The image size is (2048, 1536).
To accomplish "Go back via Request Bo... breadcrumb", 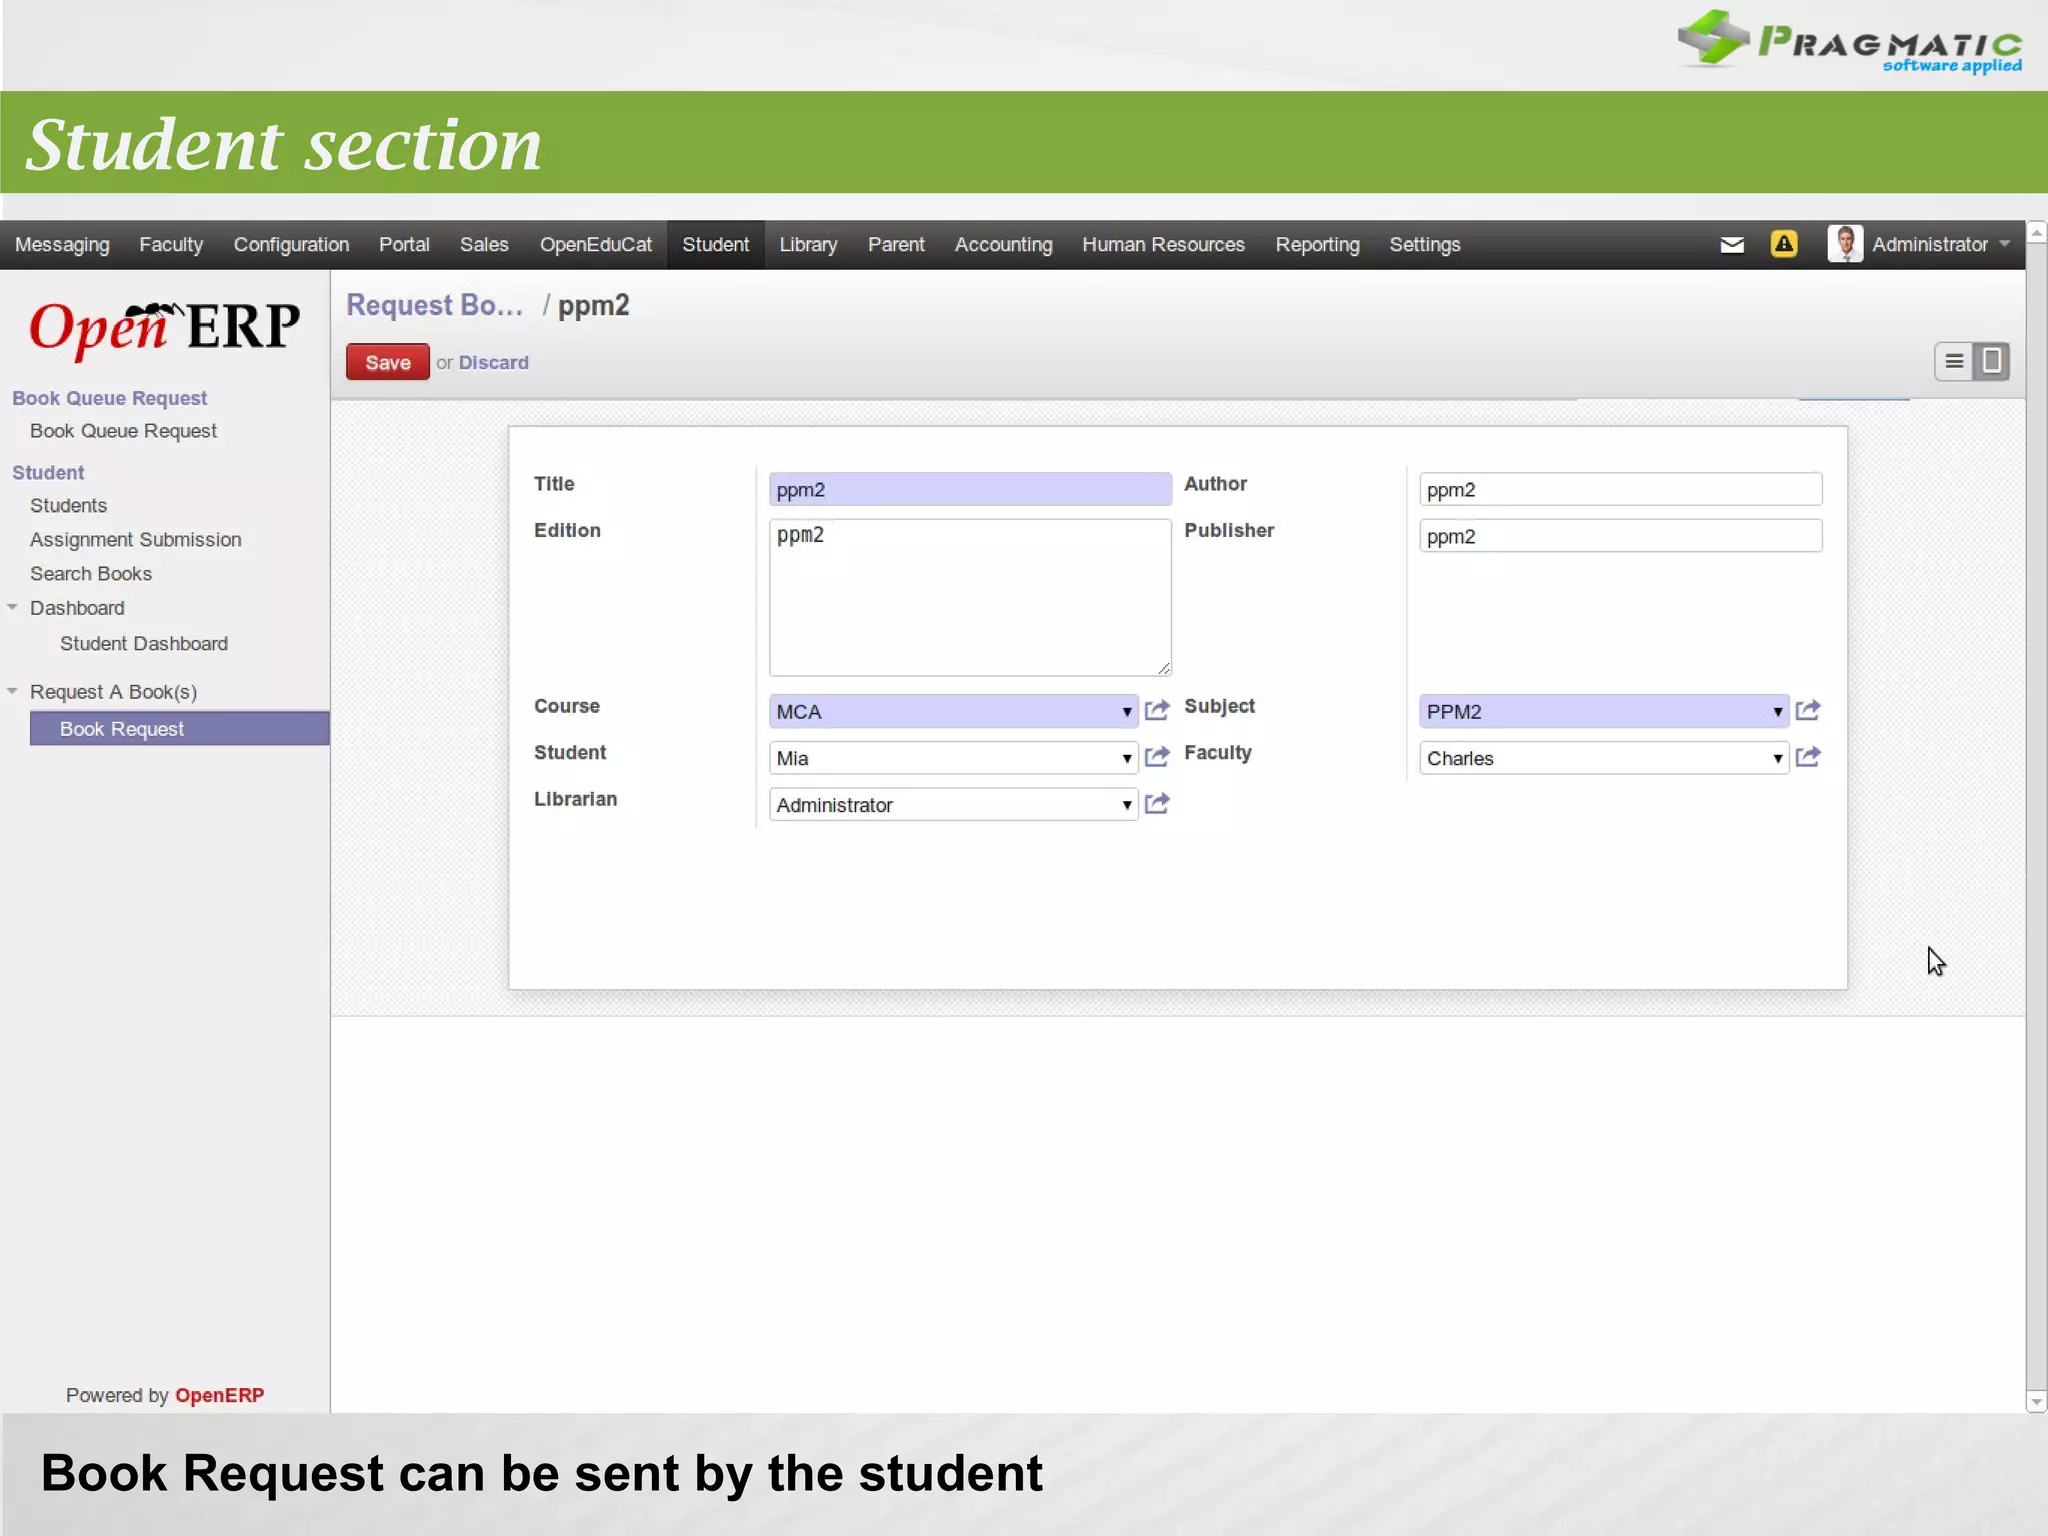I will pos(435,305).
